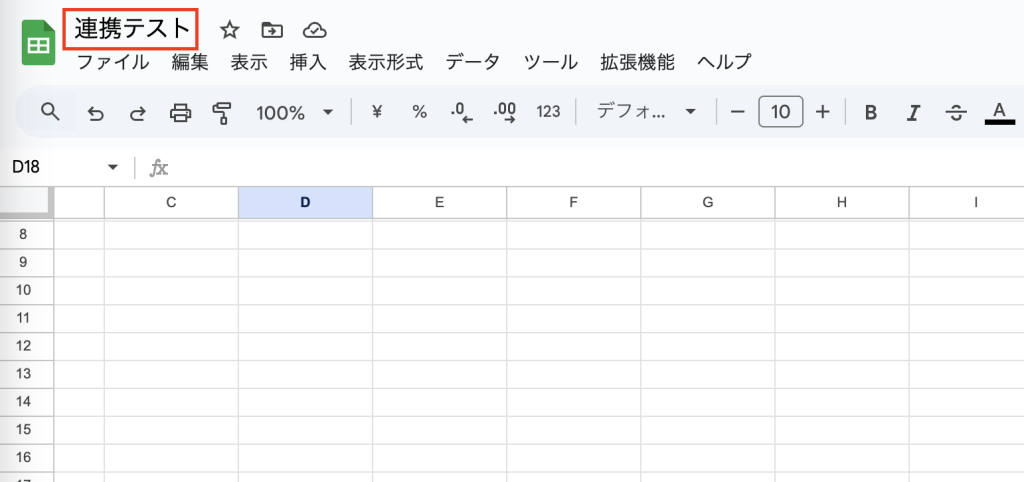Click the move to folder icon
The image size is (1024, 482).
[x=271, y=30]
